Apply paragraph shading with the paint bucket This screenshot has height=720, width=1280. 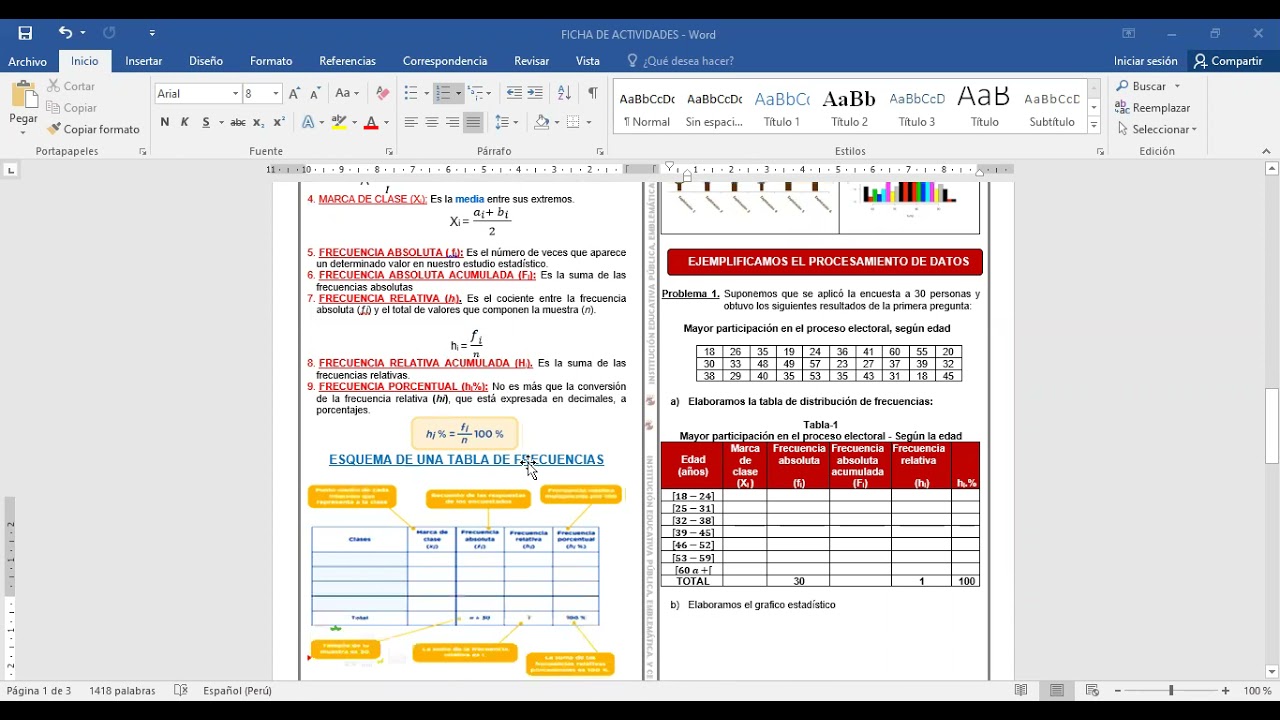(x=541, y=122)
